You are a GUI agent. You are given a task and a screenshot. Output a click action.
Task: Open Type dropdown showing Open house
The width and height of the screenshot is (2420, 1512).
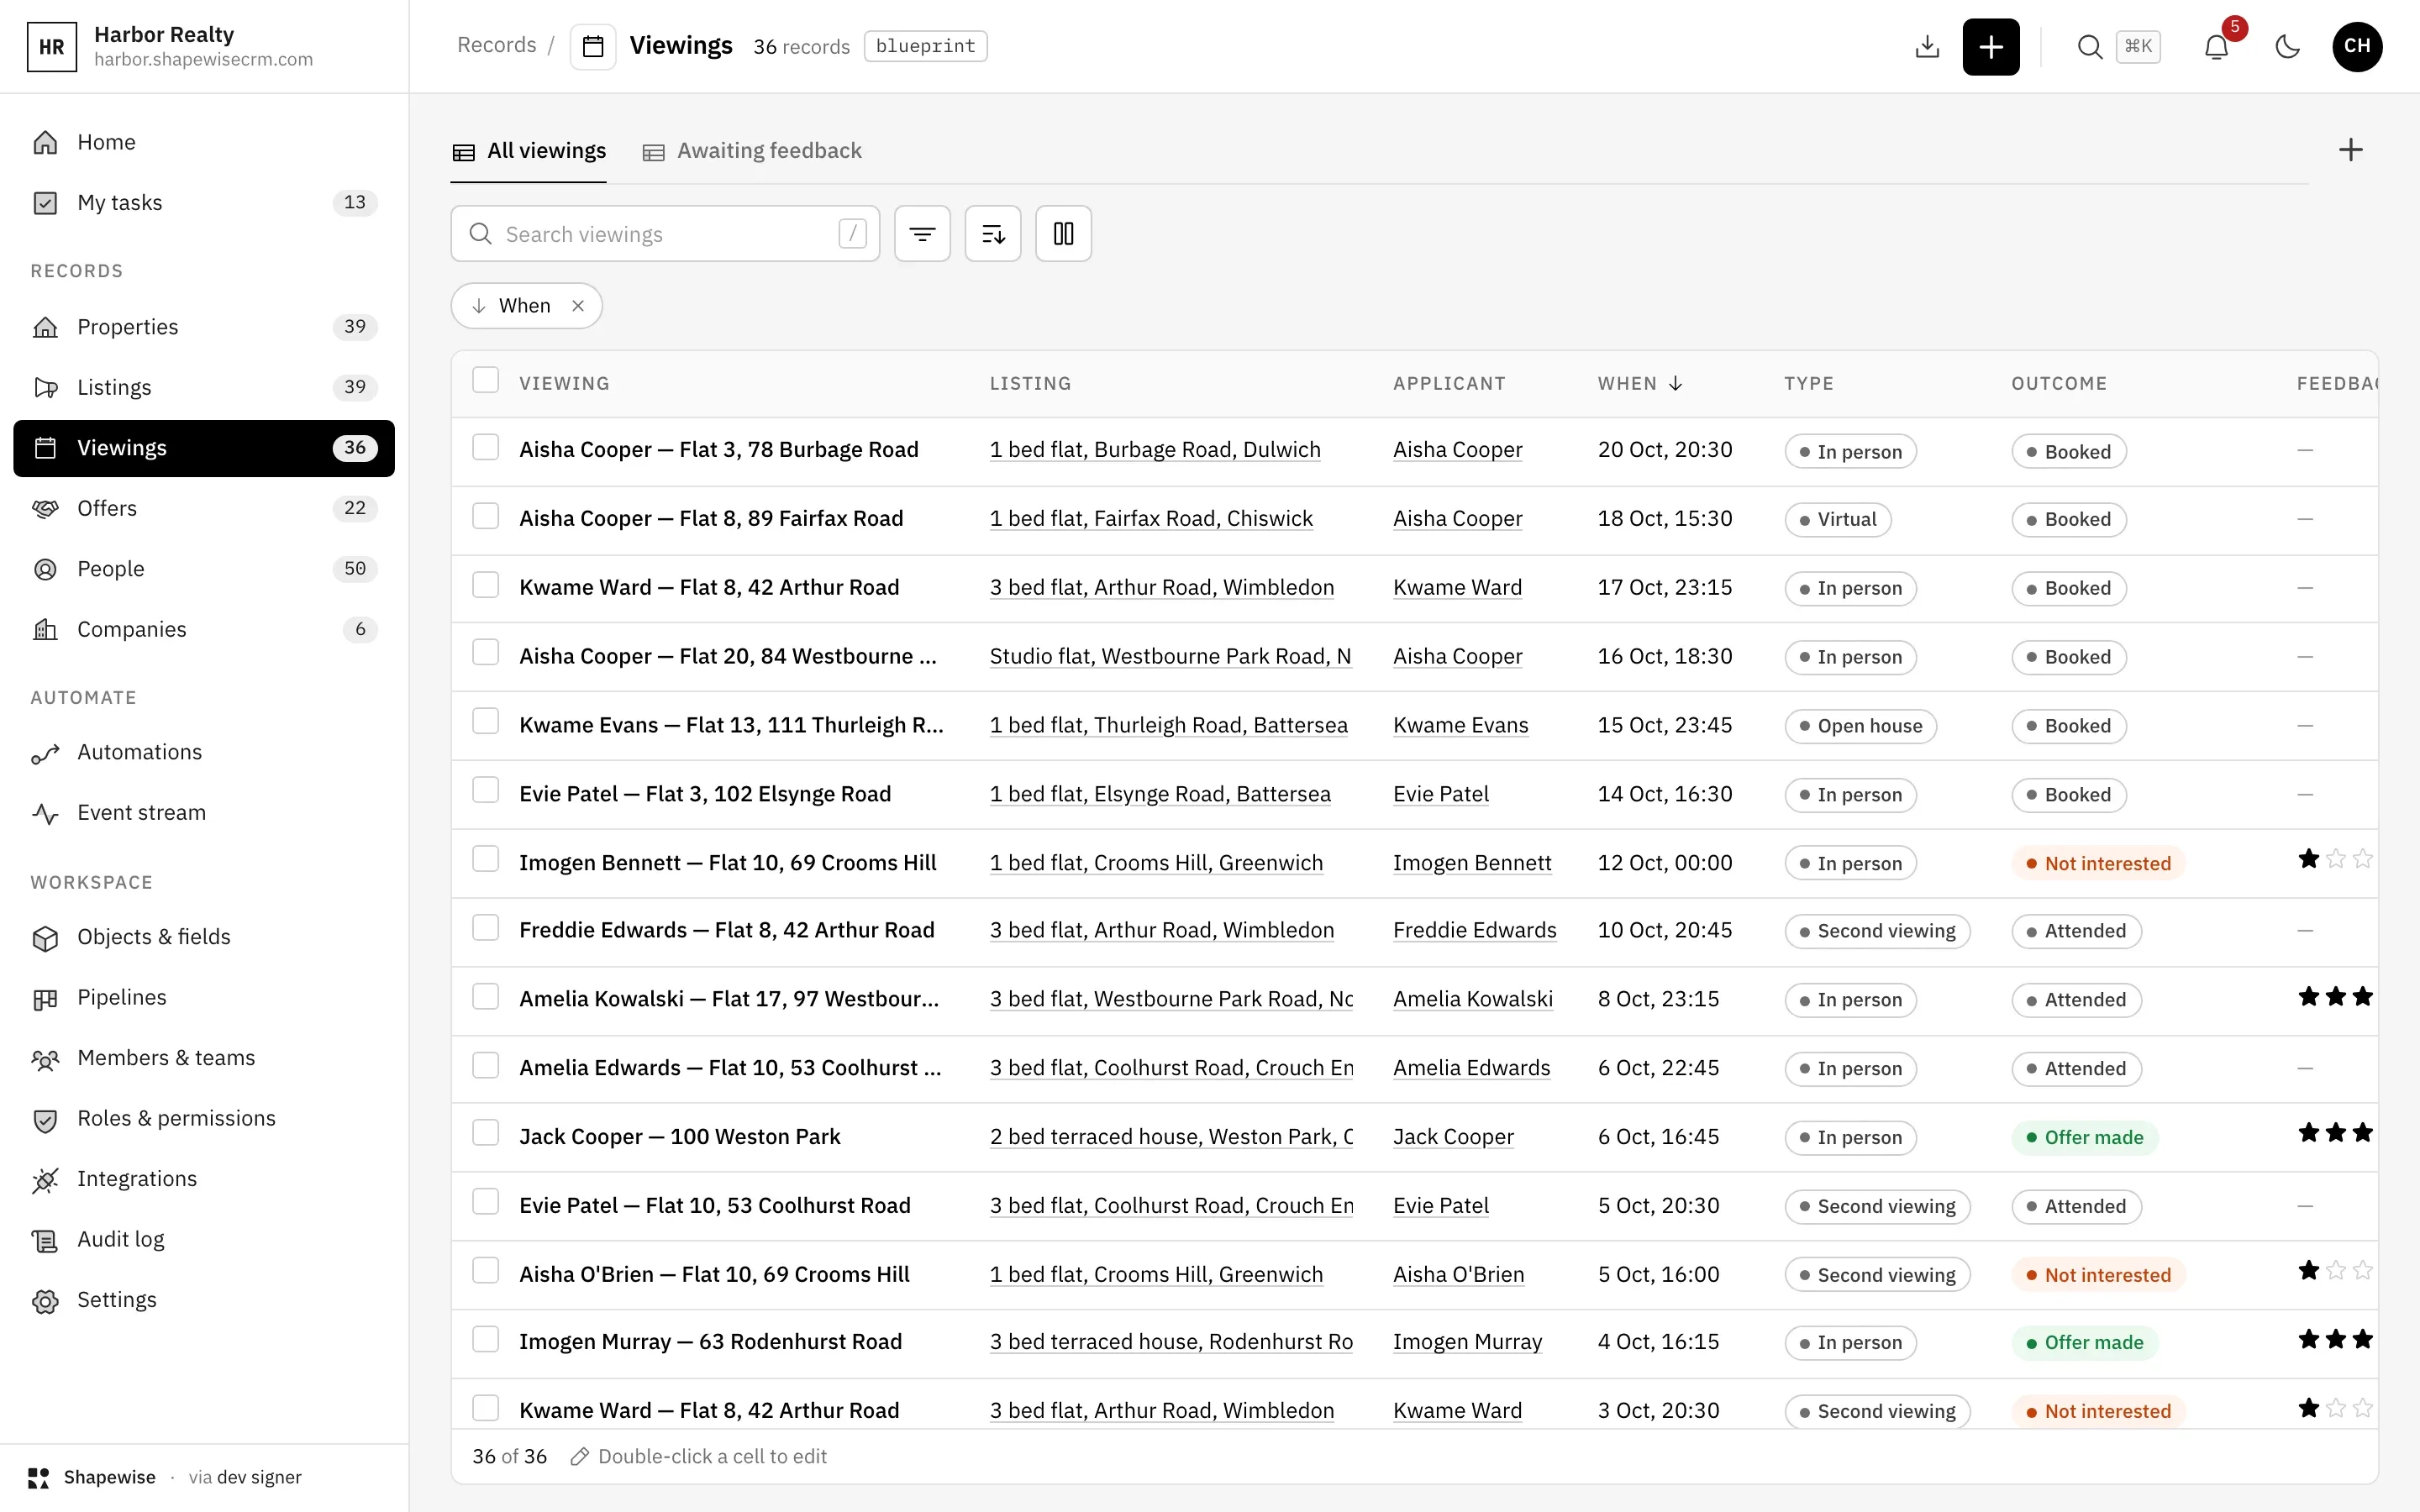pos(1860,726)
